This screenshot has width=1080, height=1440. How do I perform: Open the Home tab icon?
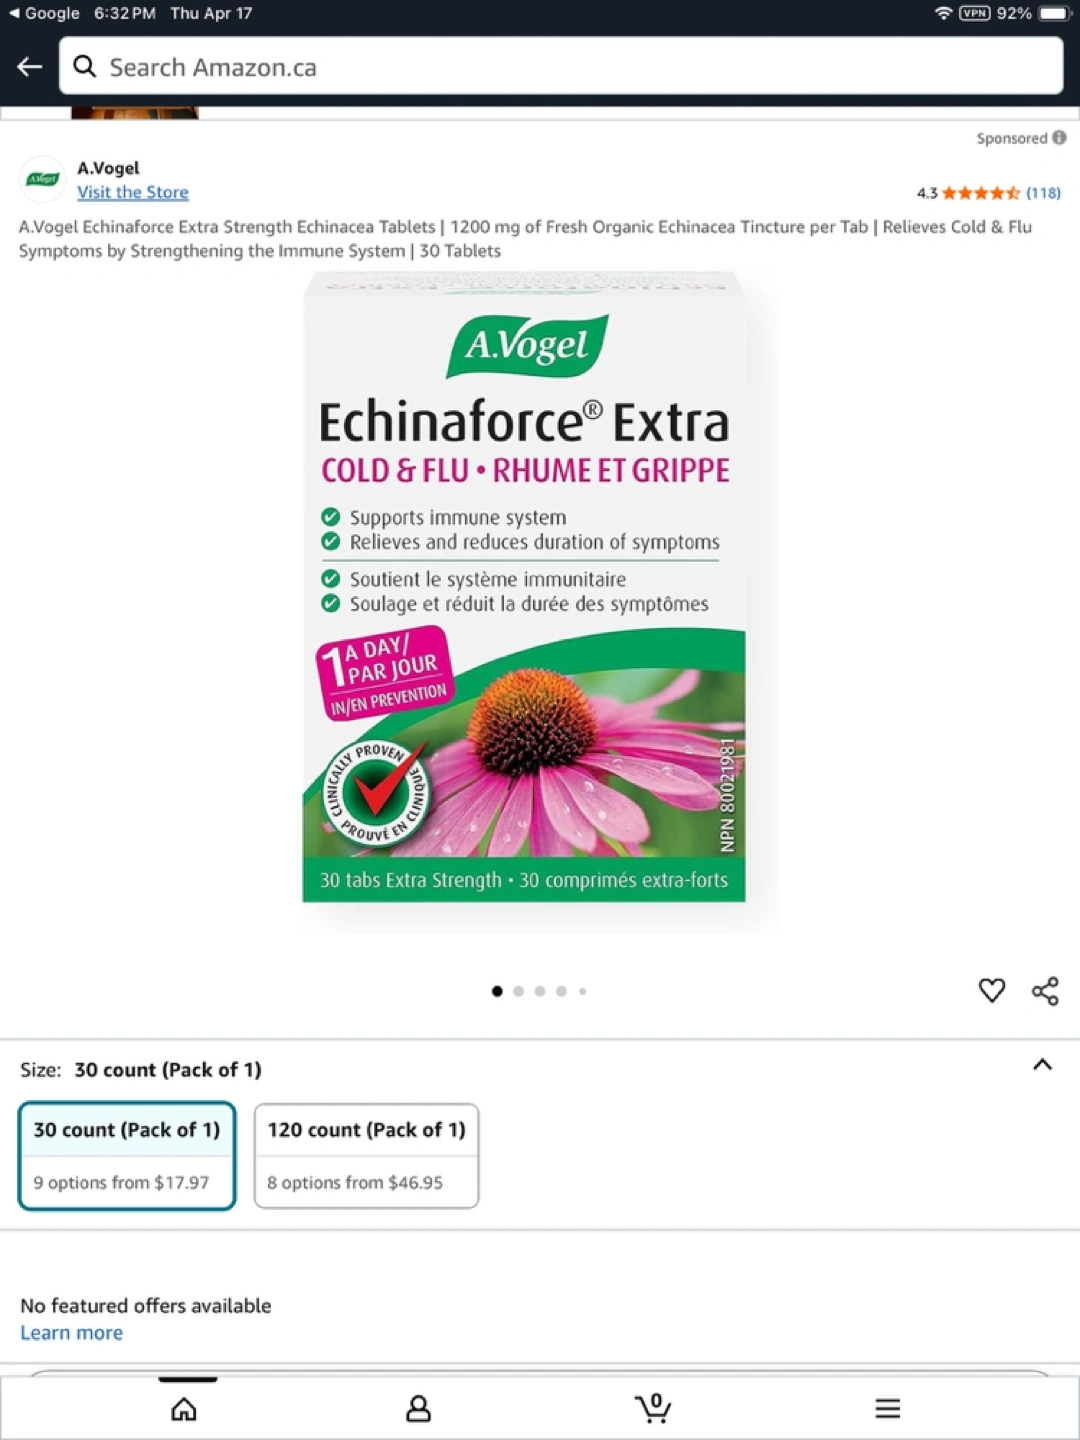[184, 1408]
